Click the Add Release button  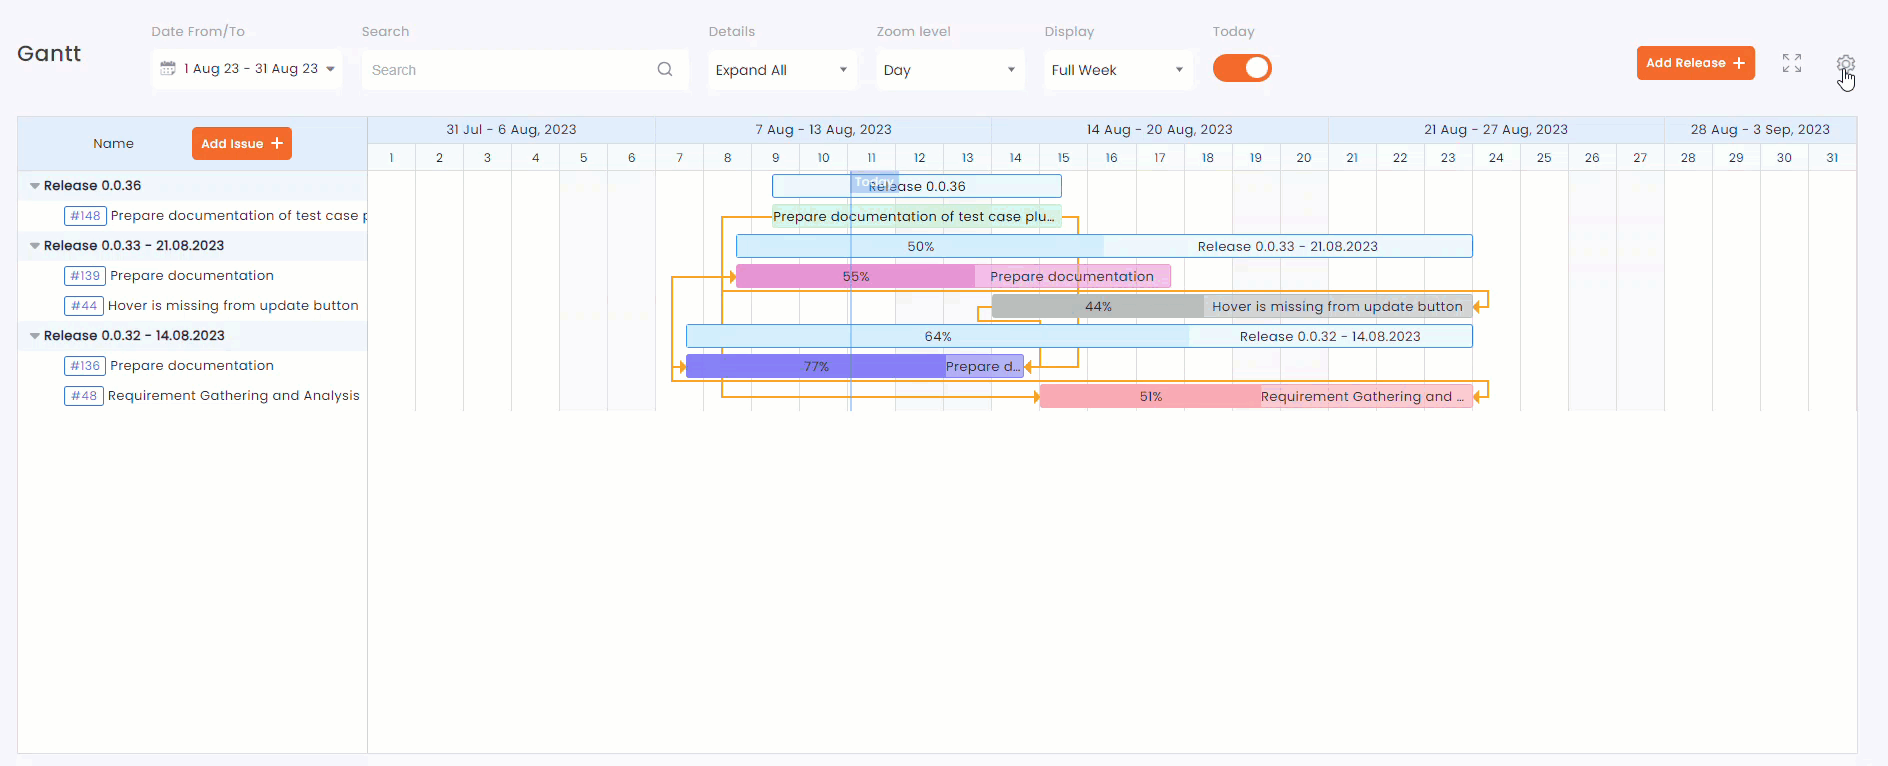coord(1695,63)
